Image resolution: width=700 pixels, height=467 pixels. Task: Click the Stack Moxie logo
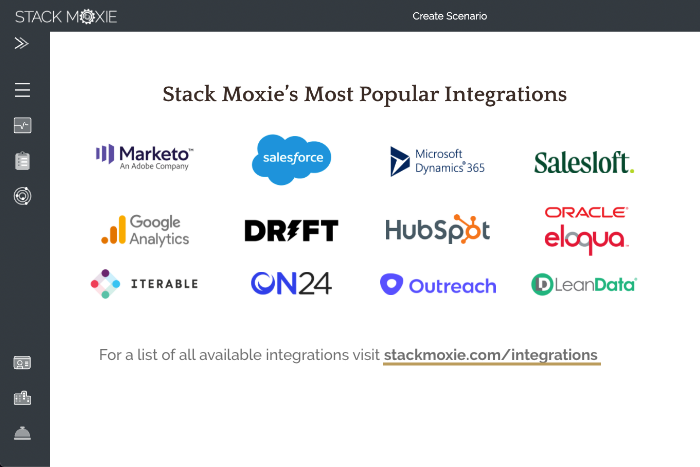(66, 16)
